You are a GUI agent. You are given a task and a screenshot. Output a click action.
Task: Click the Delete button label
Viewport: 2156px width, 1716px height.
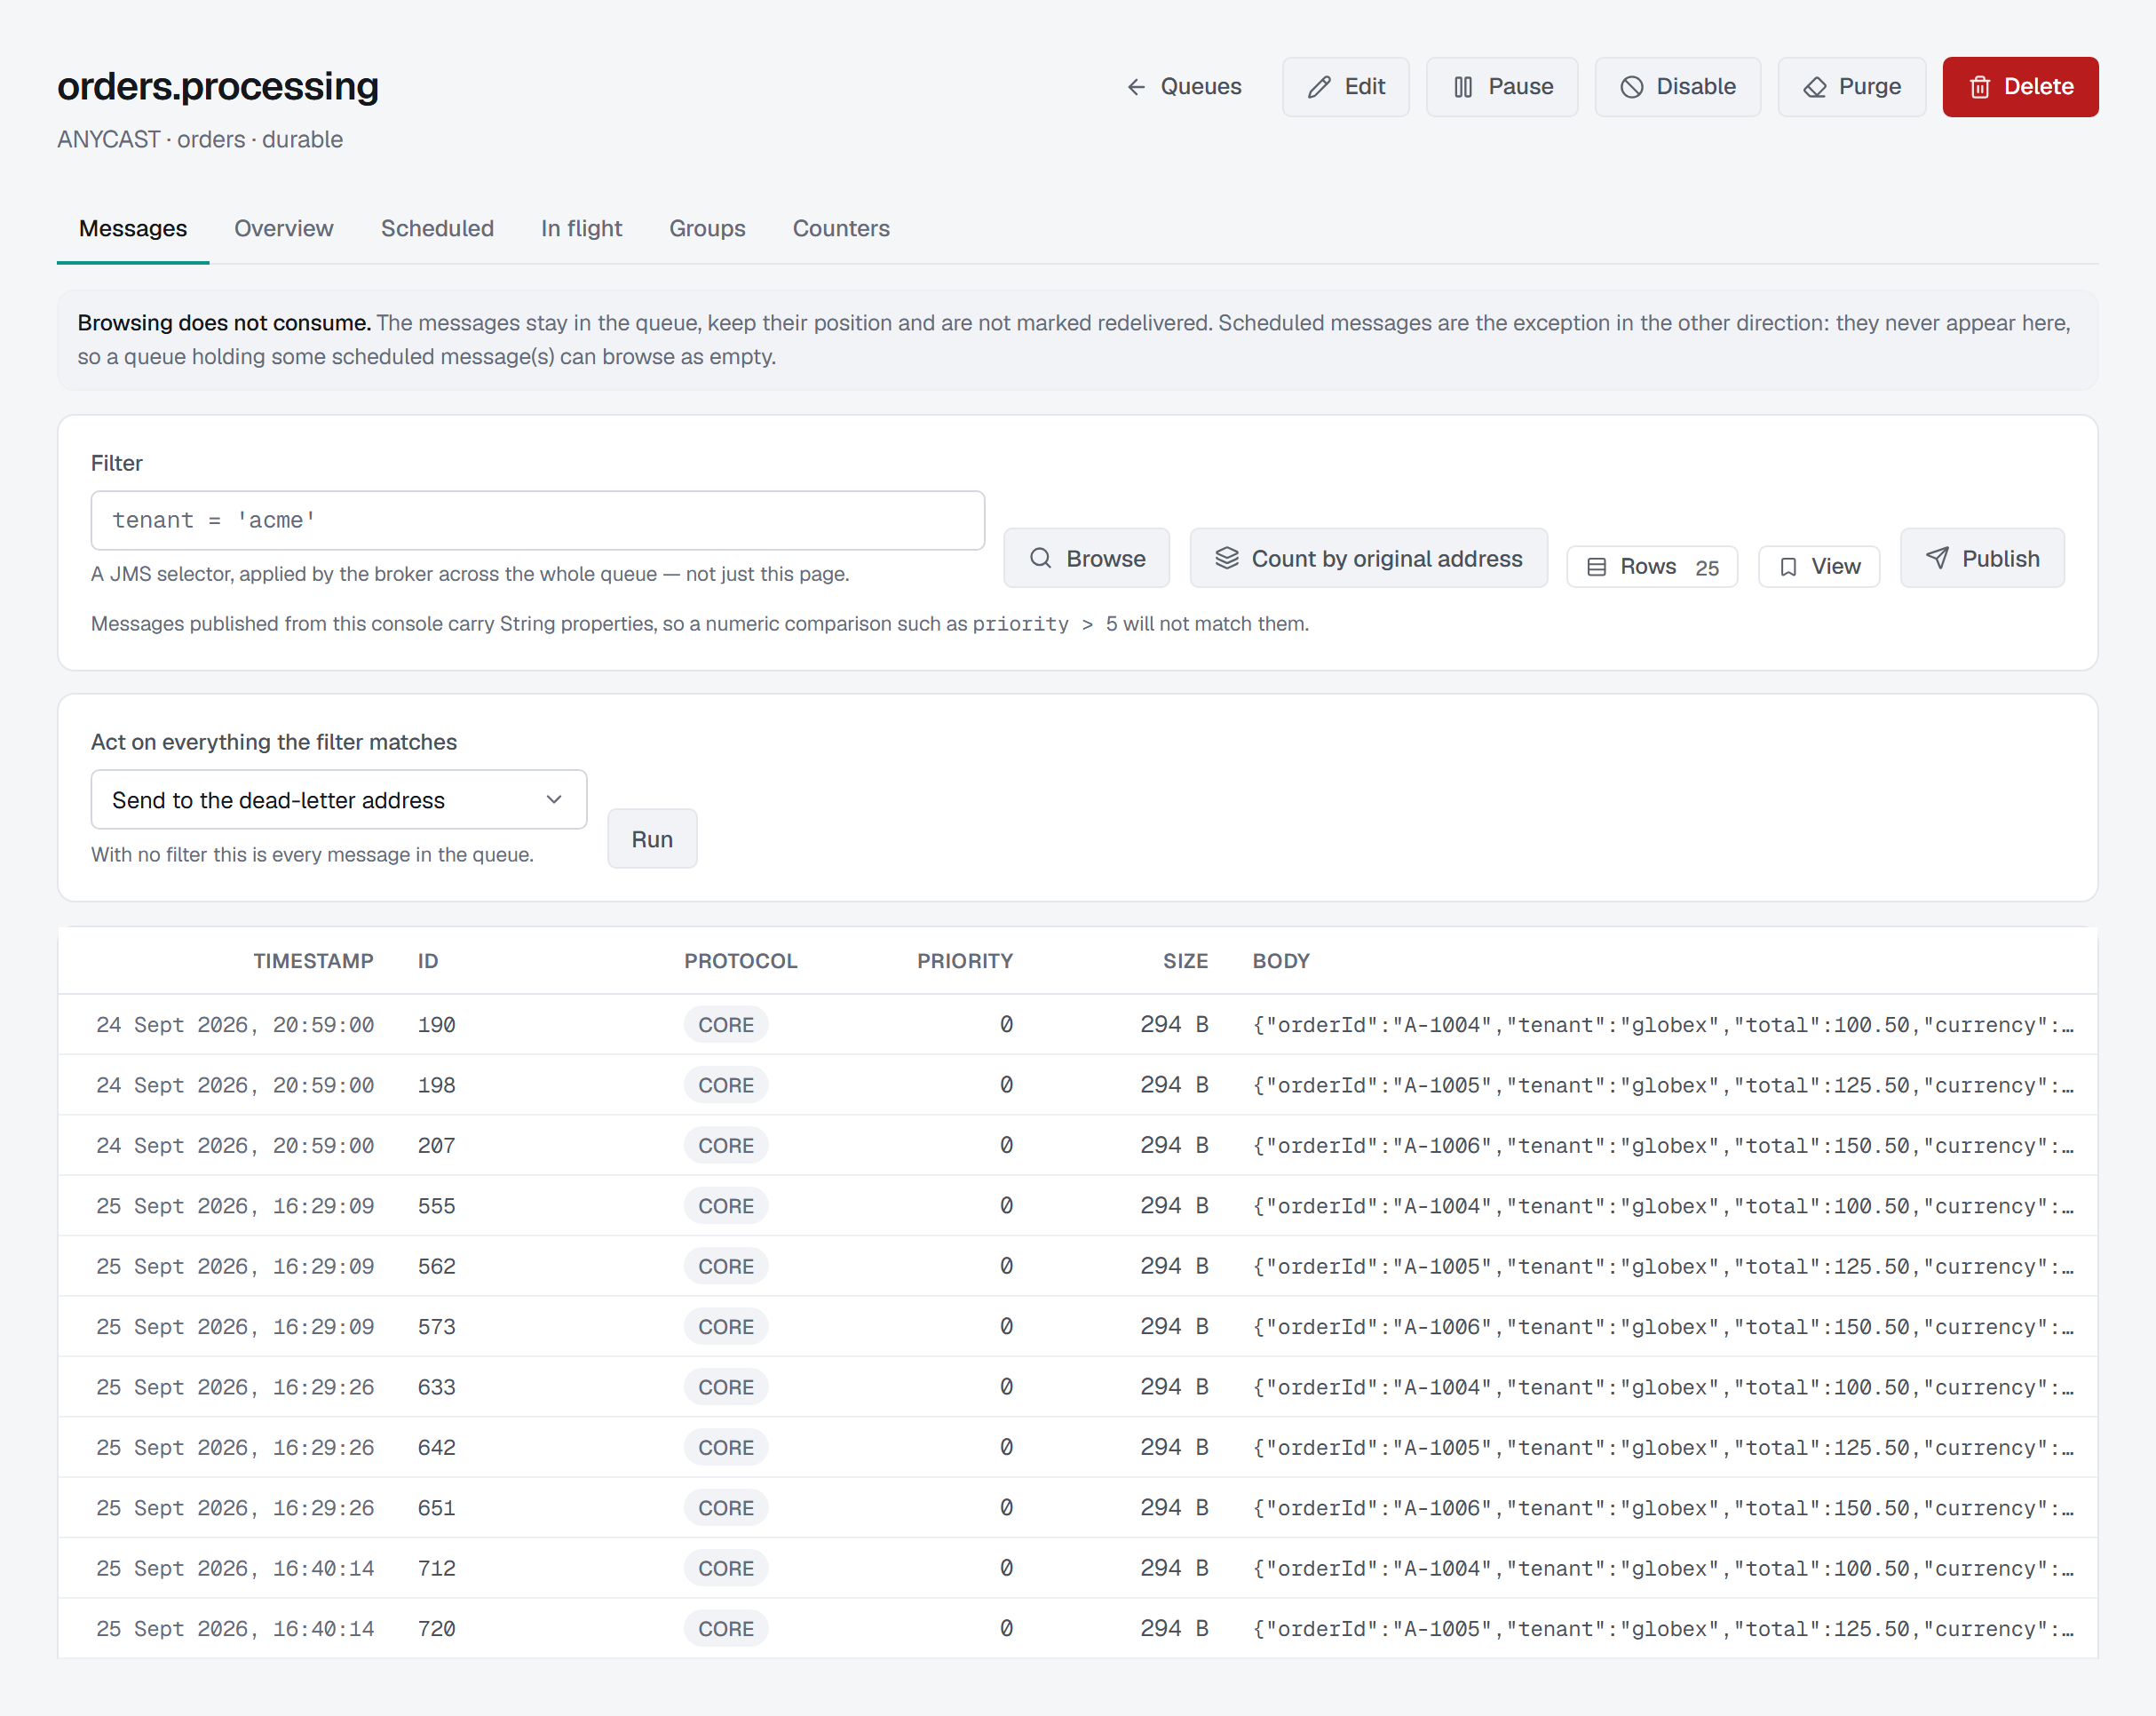[x=2038, y=87]
